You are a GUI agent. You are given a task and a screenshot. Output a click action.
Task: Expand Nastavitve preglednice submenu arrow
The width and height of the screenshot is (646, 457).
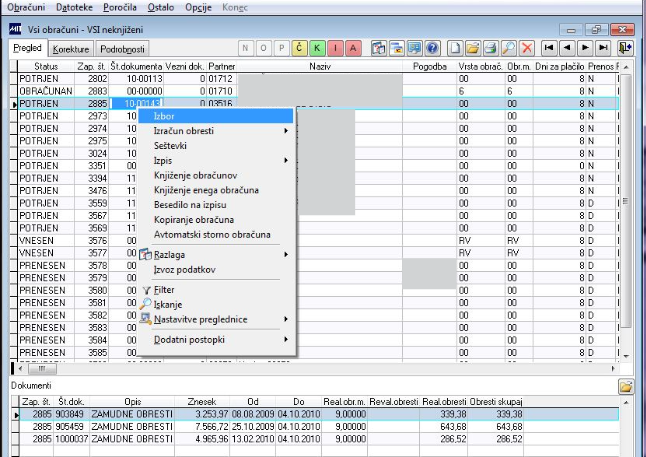[286, 319]
